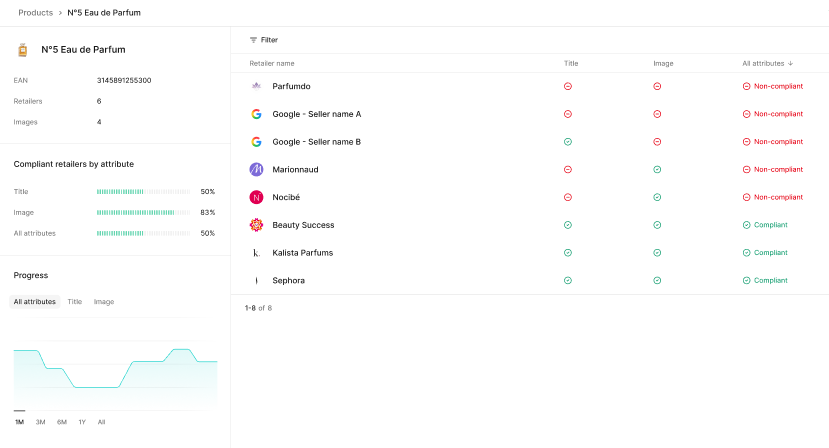Click Sephora's green image status icon
Viewport: 829px width, 448px height.
[x=657, y=281]
